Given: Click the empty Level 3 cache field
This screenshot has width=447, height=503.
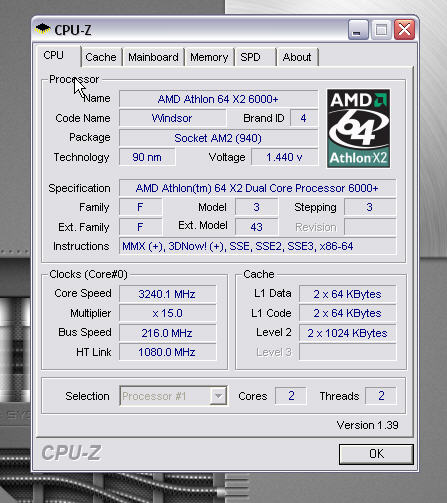Looking at the screenshot, I should [348, 352].
